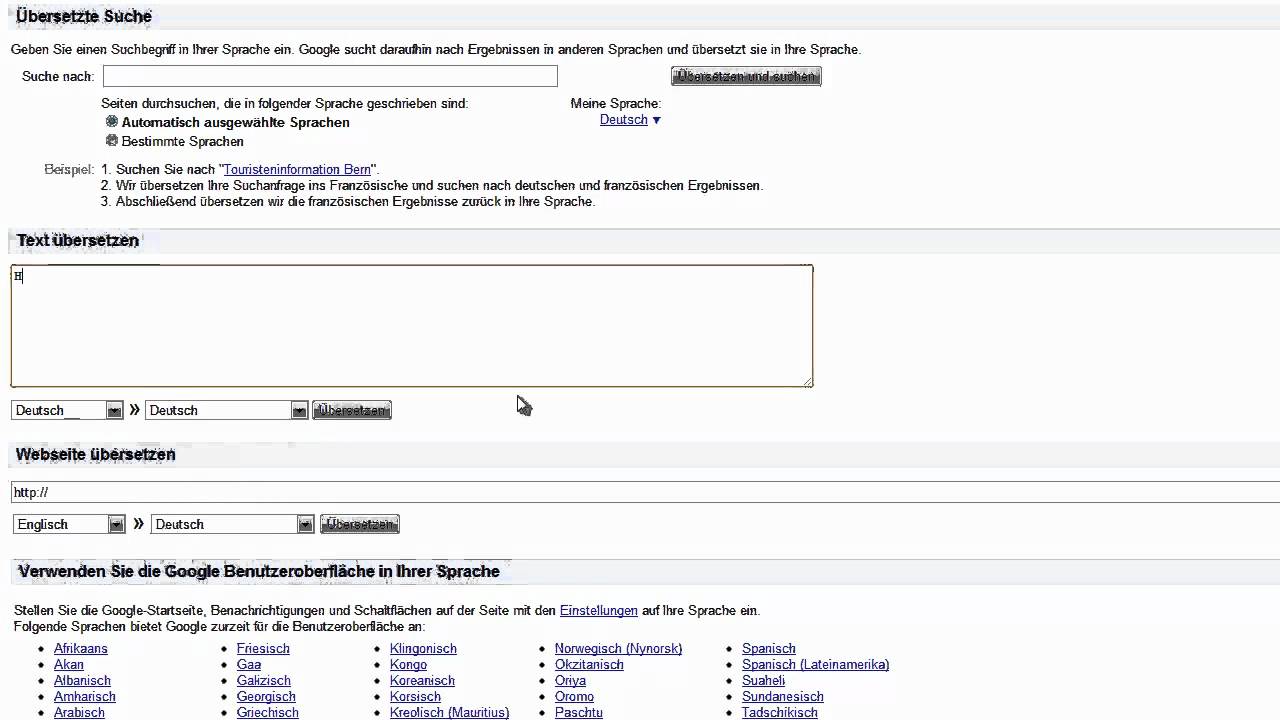Image resolution: width=1280 pixels, height=720 pixels.
Task: Choose Koreanisch language link
Action: coord(422,680)
